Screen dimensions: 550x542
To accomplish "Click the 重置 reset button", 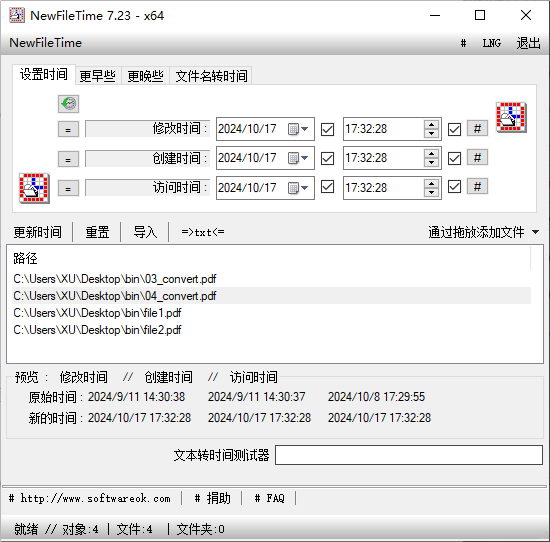I will (98, 232).
